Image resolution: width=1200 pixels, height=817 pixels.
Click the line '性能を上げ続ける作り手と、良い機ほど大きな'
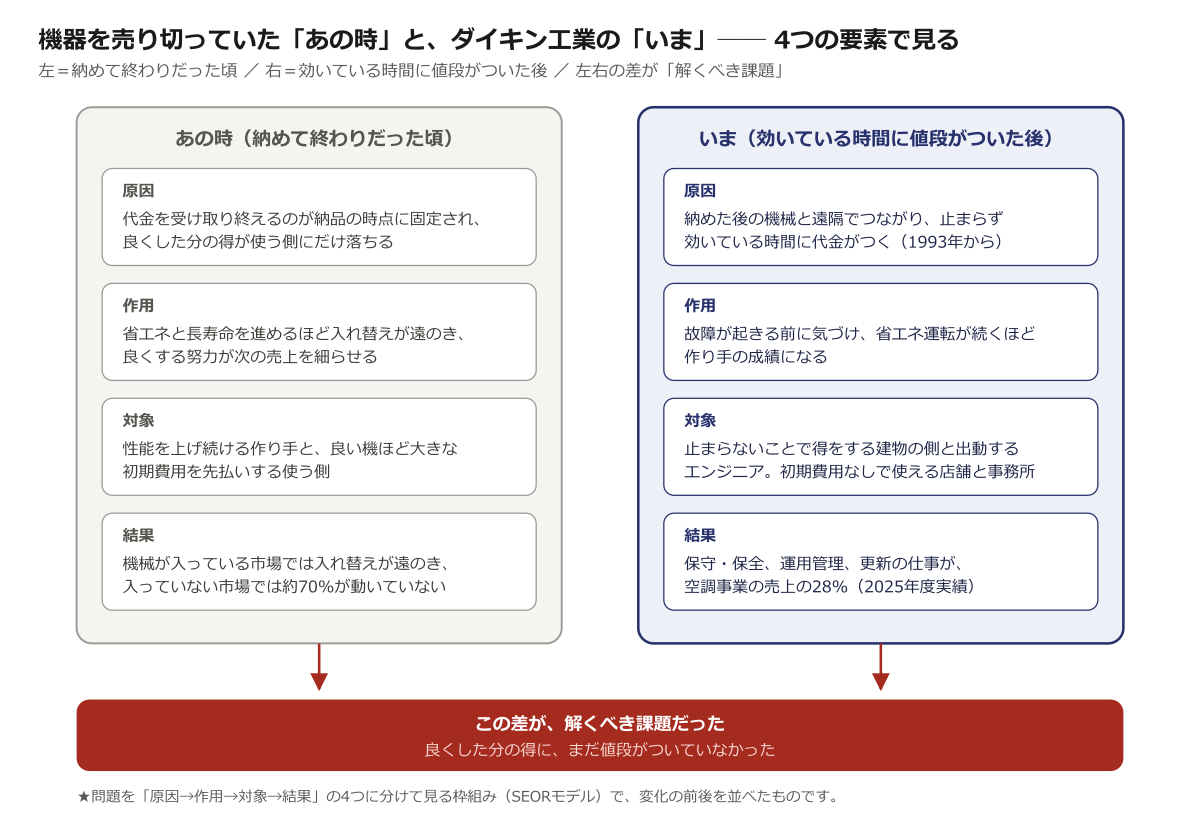point(290,447)
